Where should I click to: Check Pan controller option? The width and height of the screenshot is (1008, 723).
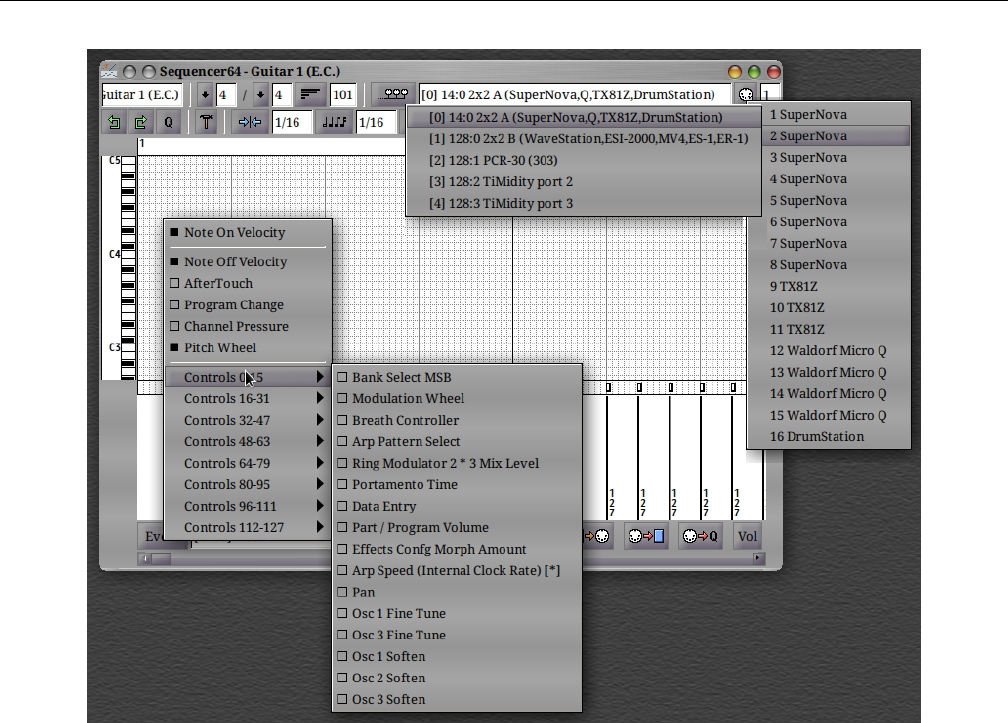point(342,593)
